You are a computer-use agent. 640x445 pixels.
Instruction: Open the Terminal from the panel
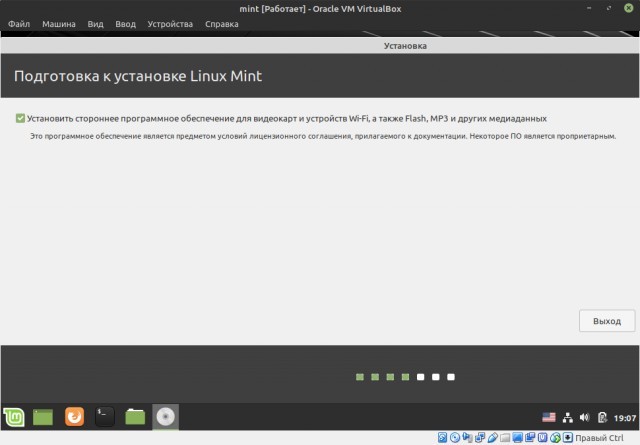[104, 416]
